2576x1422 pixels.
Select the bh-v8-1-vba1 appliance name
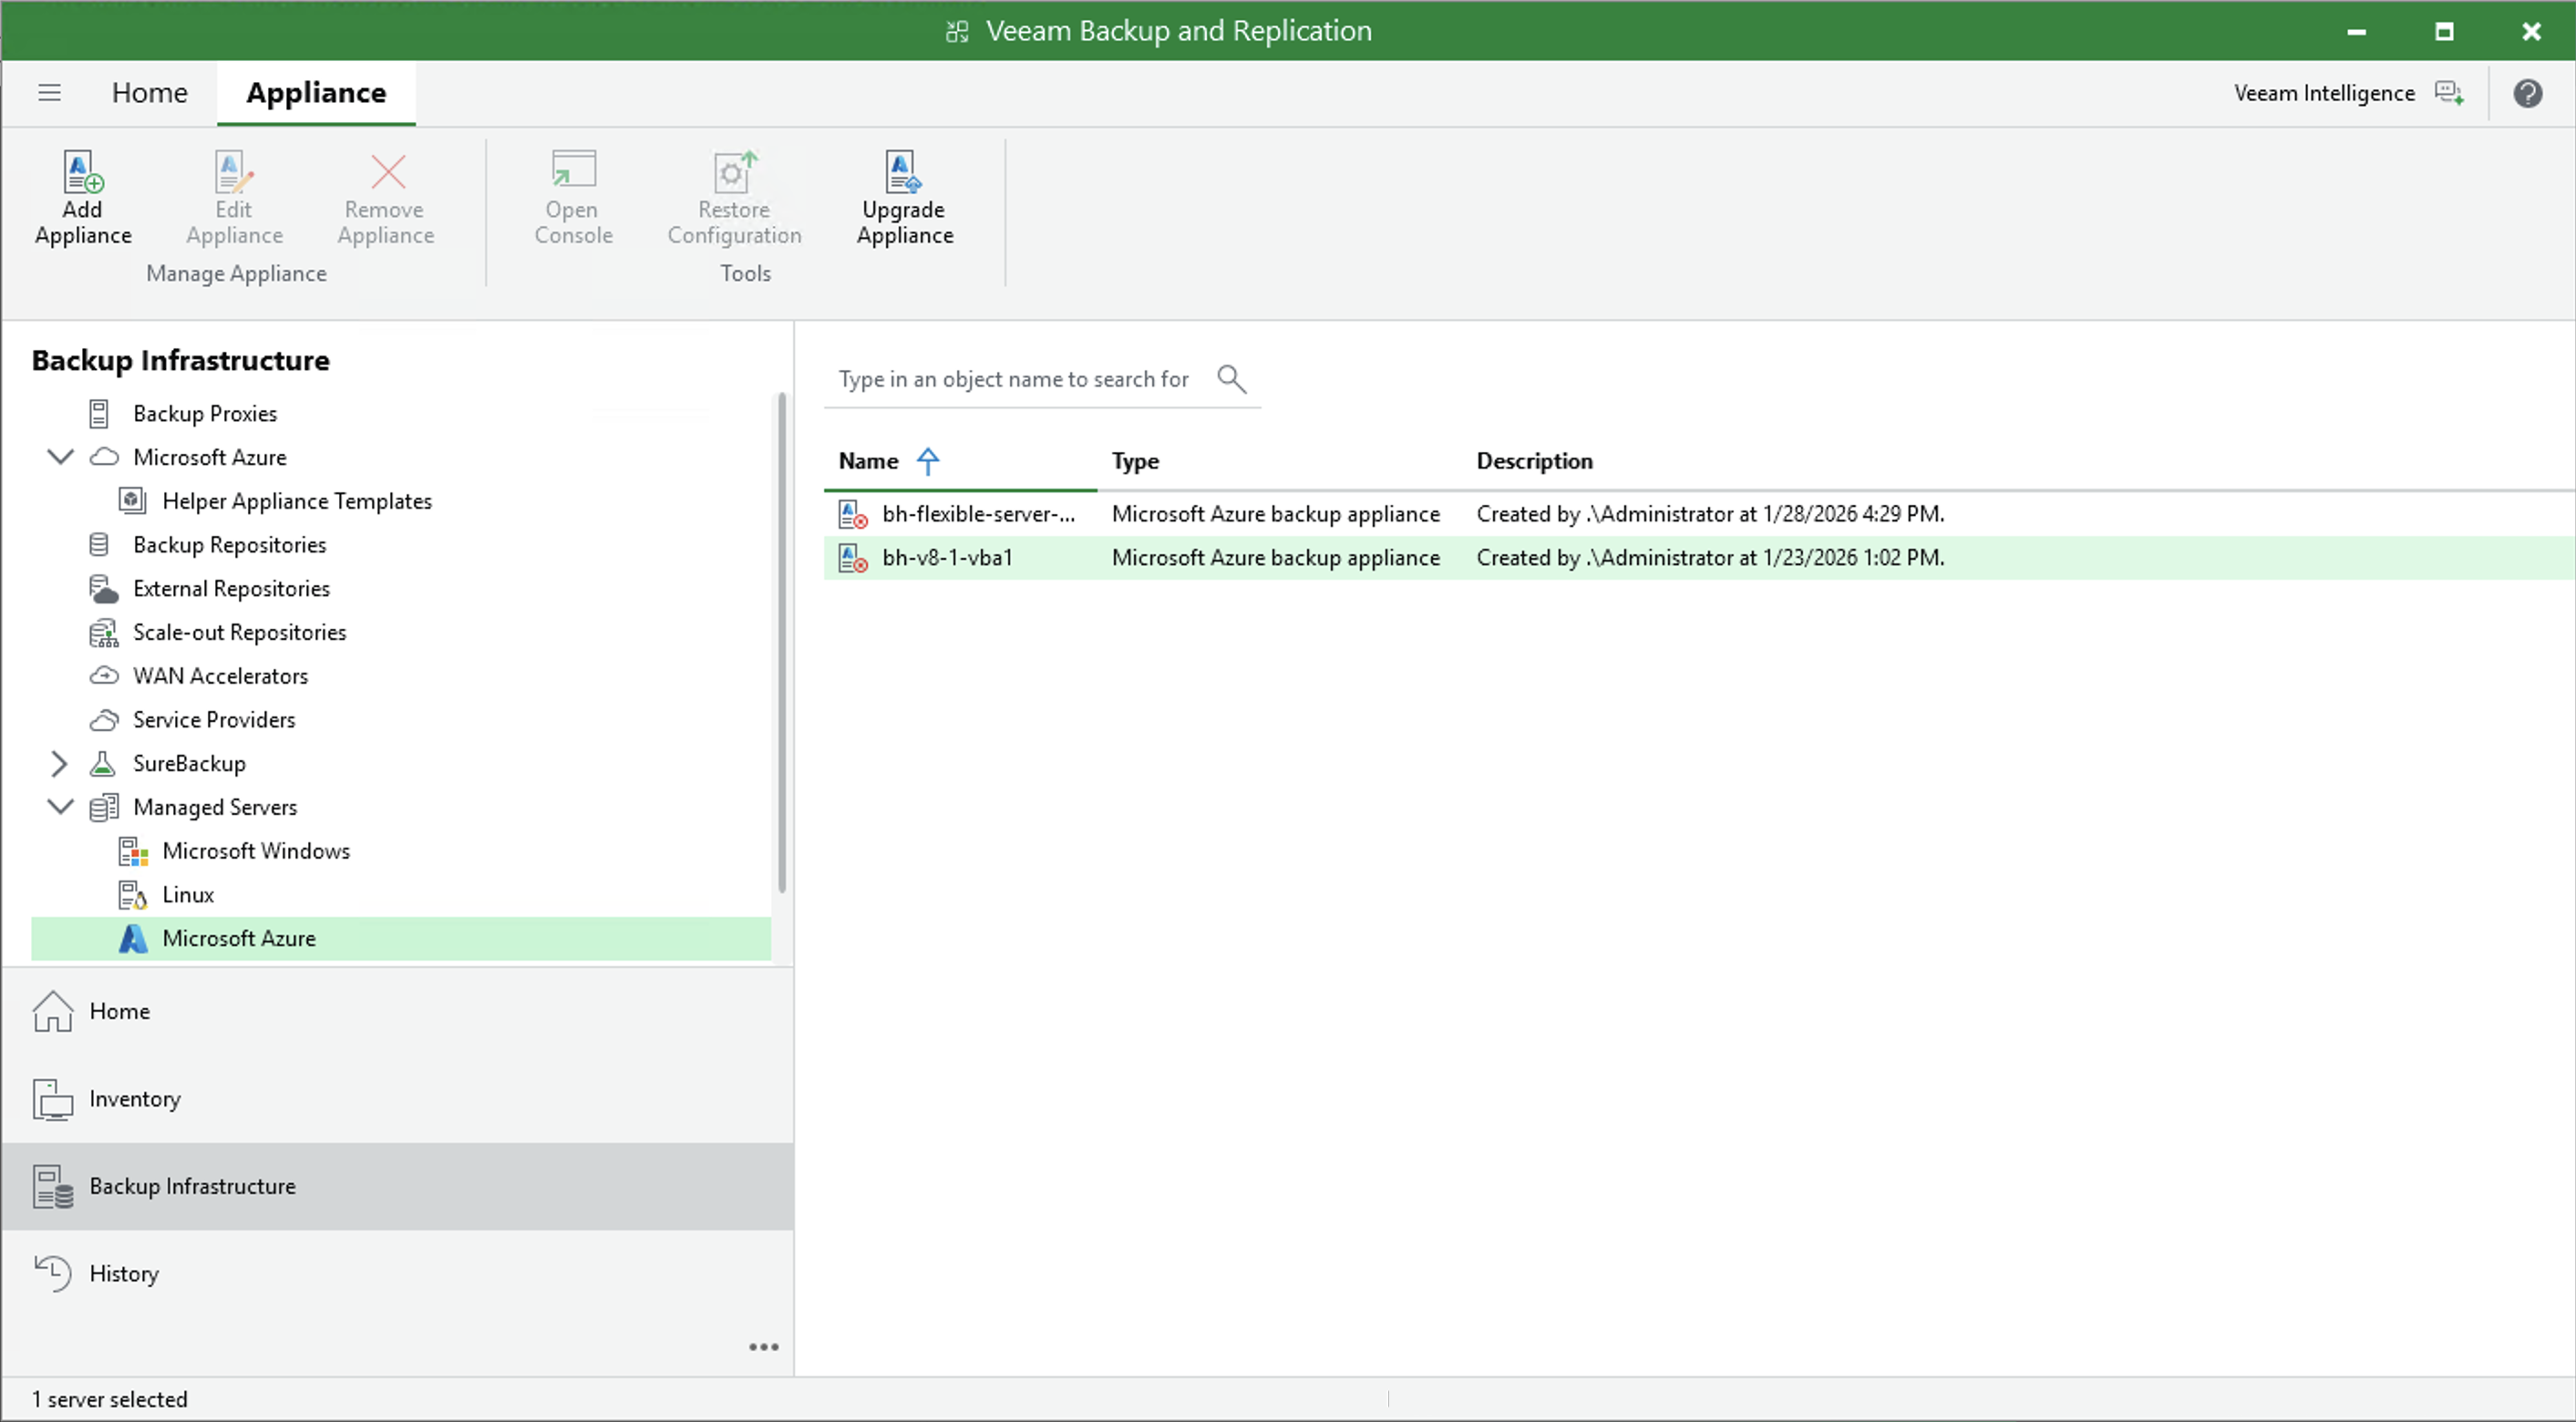pos(947,558)
